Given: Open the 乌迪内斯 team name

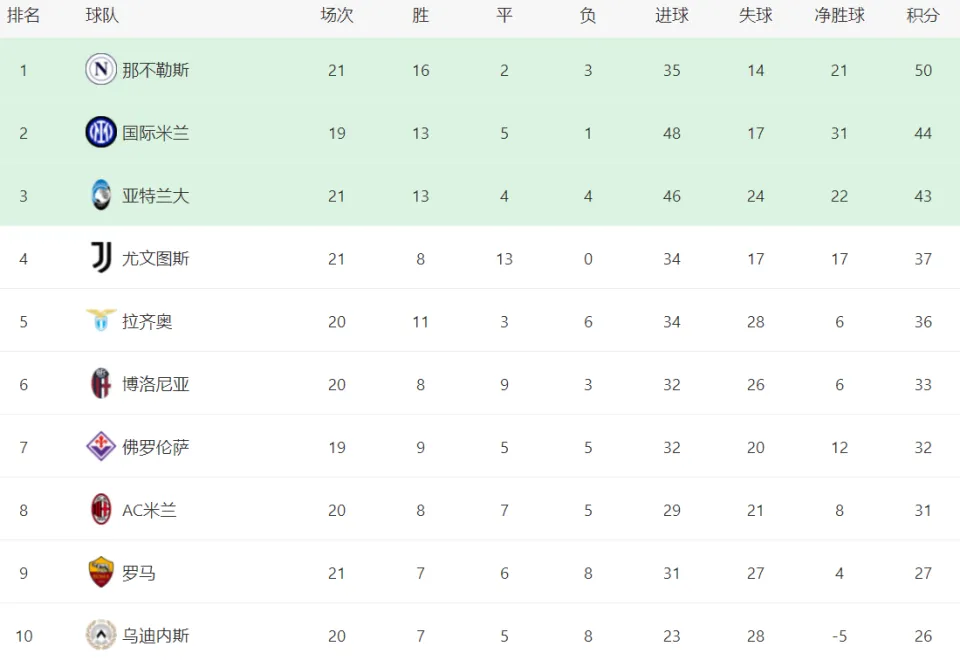Looking at the screenshot, I should (x=156, y=636).
